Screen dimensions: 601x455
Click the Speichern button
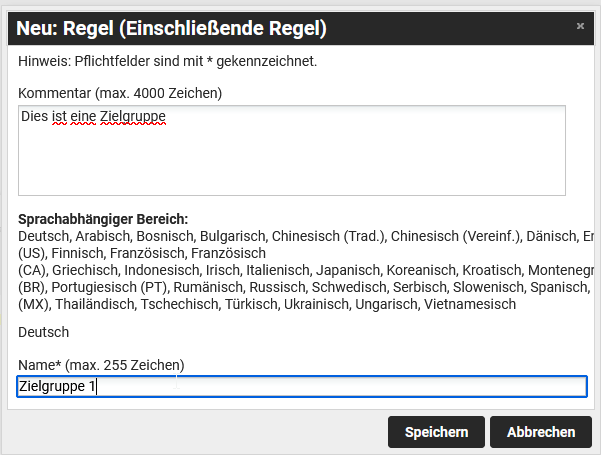(436, 432)
